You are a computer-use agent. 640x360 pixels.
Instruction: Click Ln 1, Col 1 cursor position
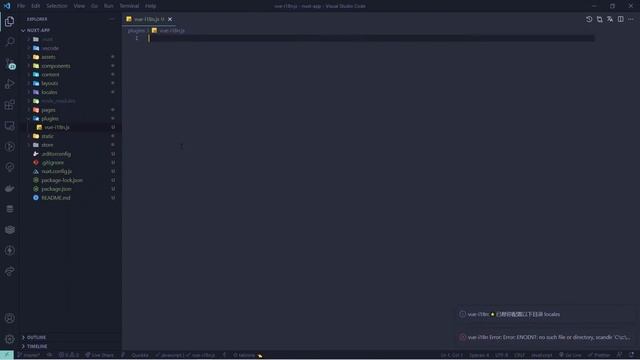pos(451,355)
